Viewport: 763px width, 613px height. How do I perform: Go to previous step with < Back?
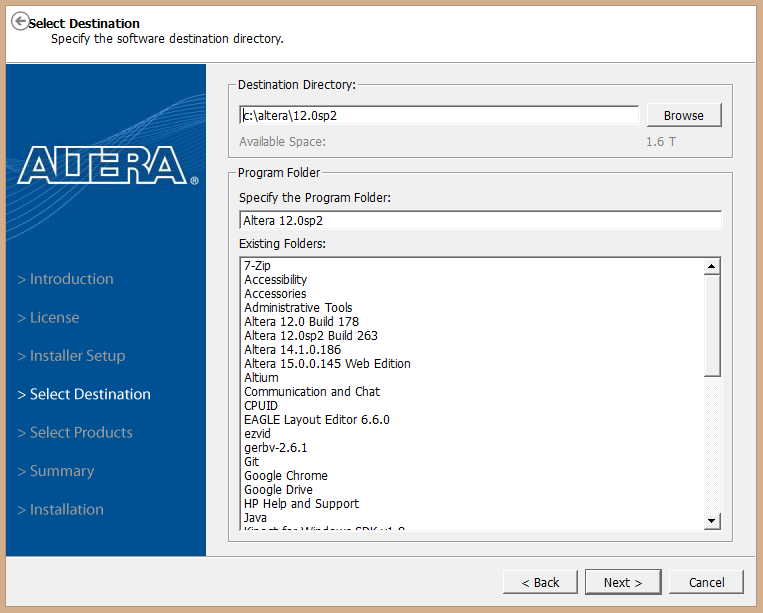(x=540, y=582)
